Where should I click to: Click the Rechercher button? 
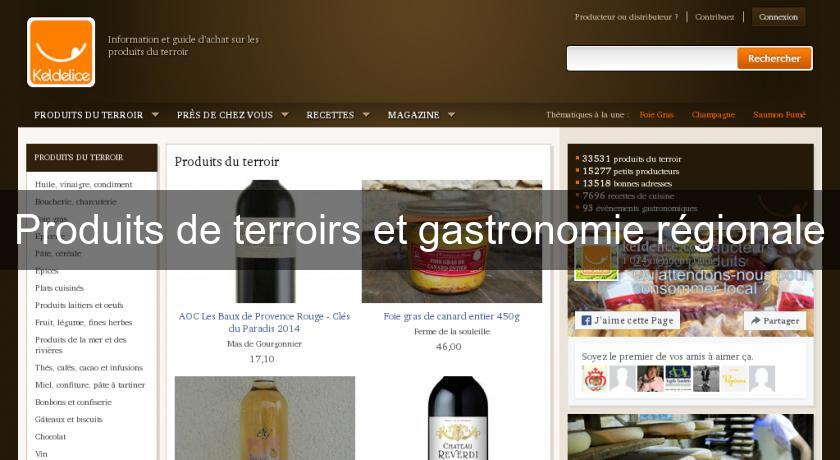(774, 58)
